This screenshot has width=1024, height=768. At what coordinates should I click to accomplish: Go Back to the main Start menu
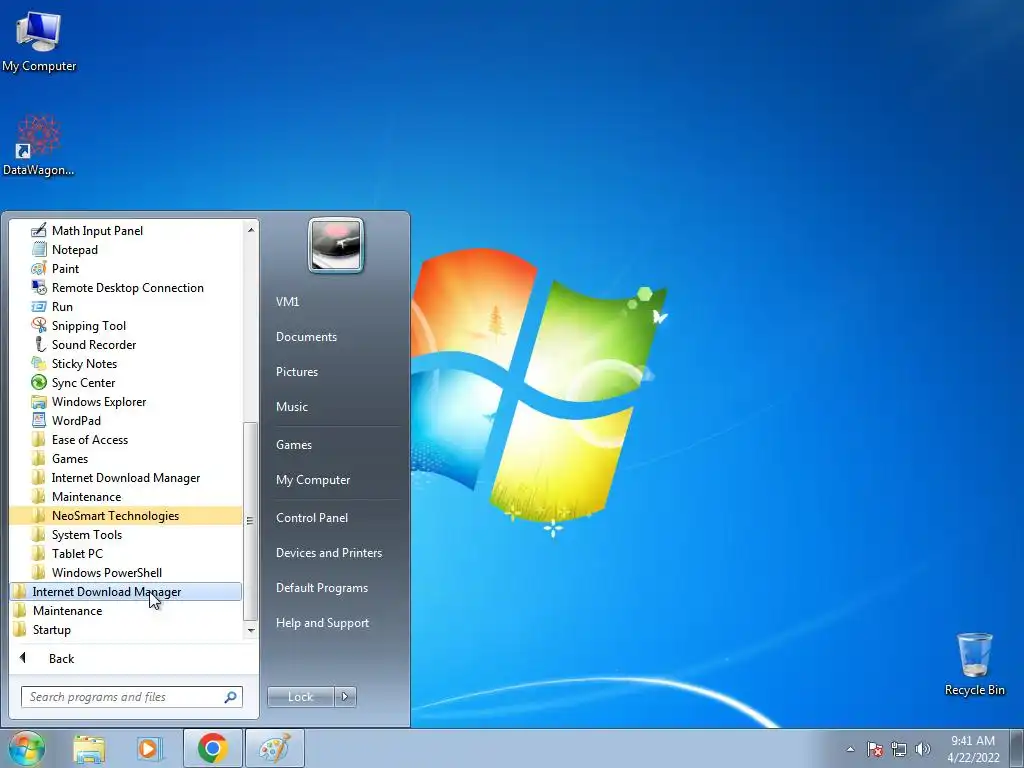pos(61,658)
